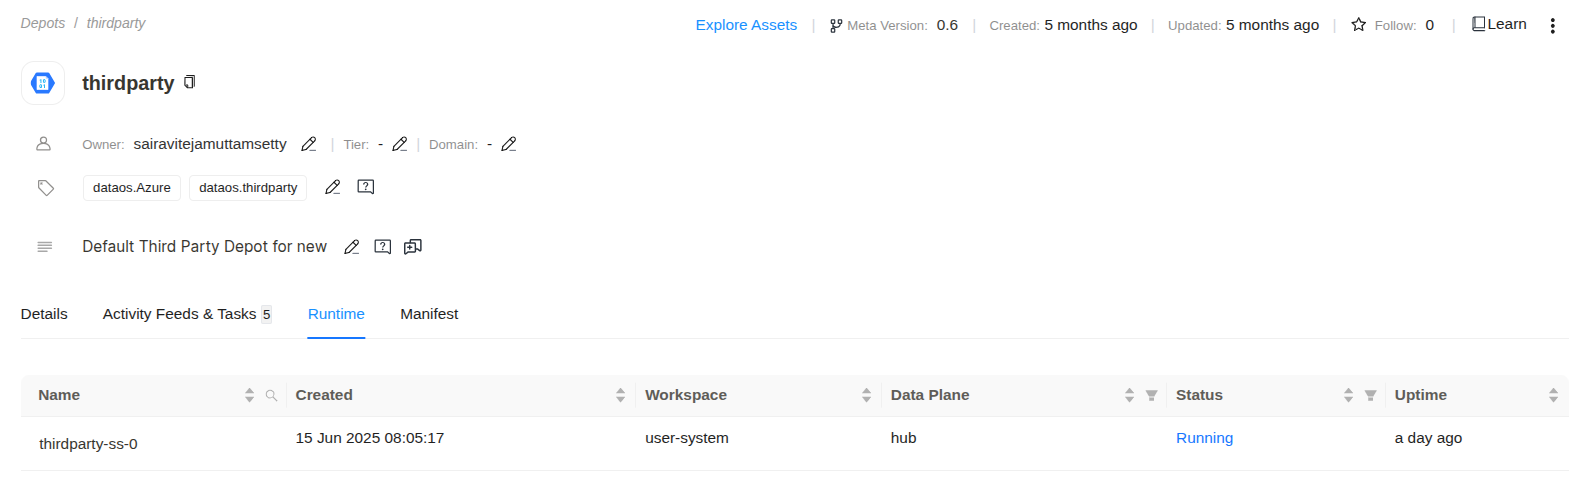The image size is (1583, 482).
Task: Request tag update icon beside tags
Action: (366, 187)
